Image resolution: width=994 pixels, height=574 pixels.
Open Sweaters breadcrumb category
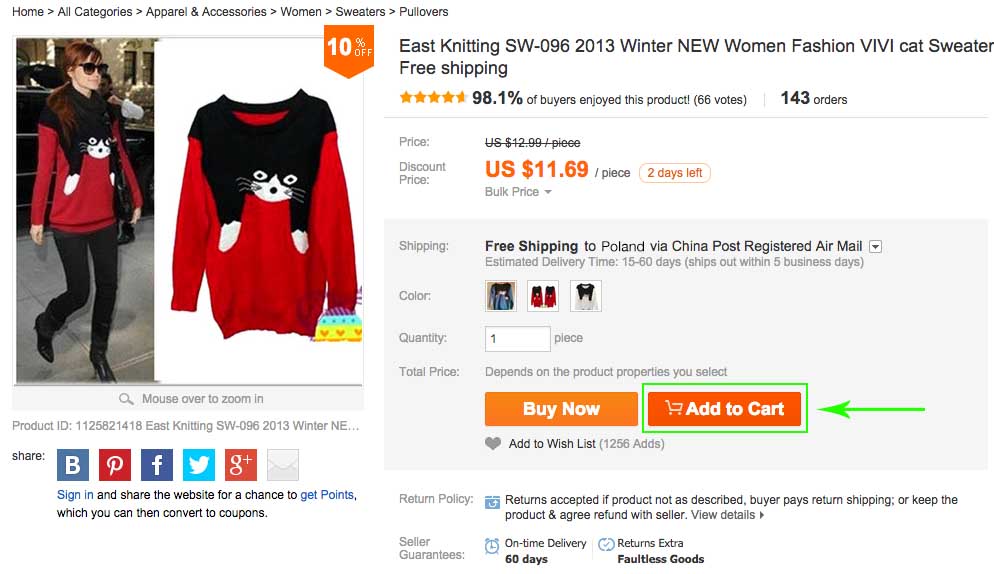click(360, 12)
